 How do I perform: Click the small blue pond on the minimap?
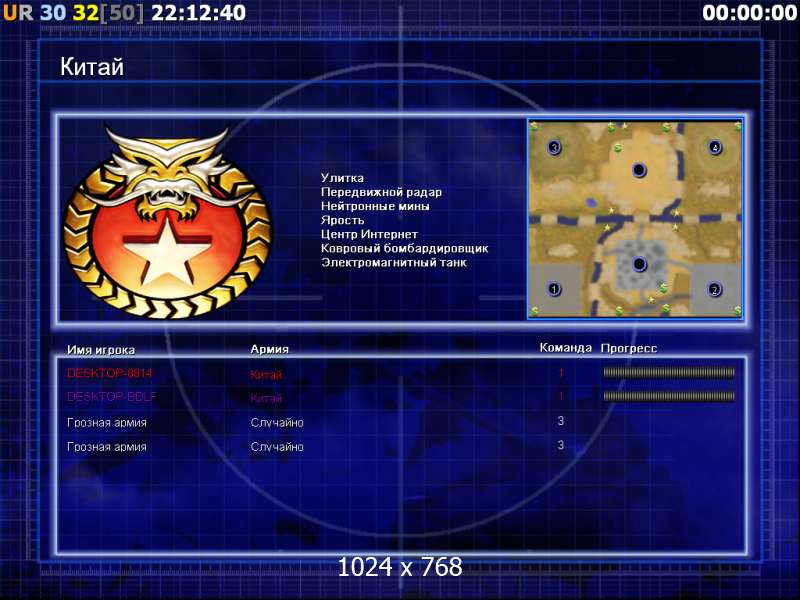pyautogui.click(x=592, y=203)
